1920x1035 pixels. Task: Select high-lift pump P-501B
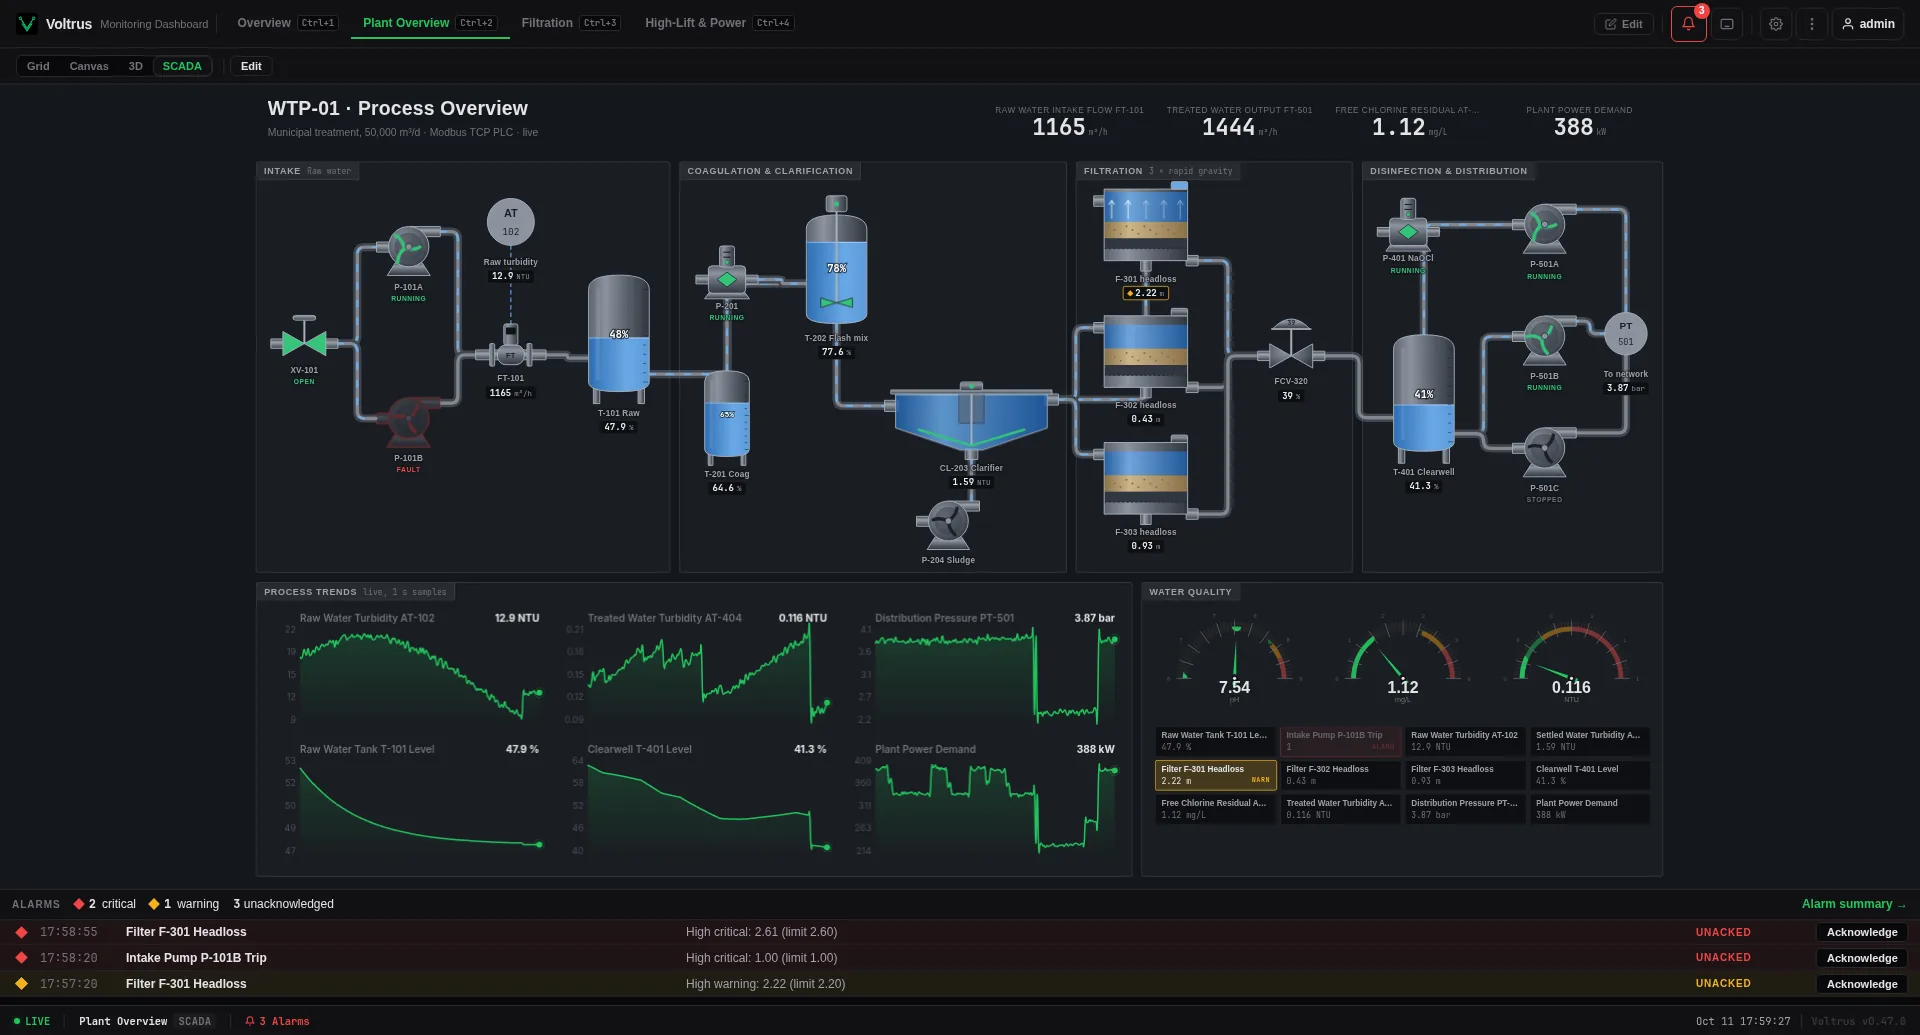click(x=1544, y=341)
